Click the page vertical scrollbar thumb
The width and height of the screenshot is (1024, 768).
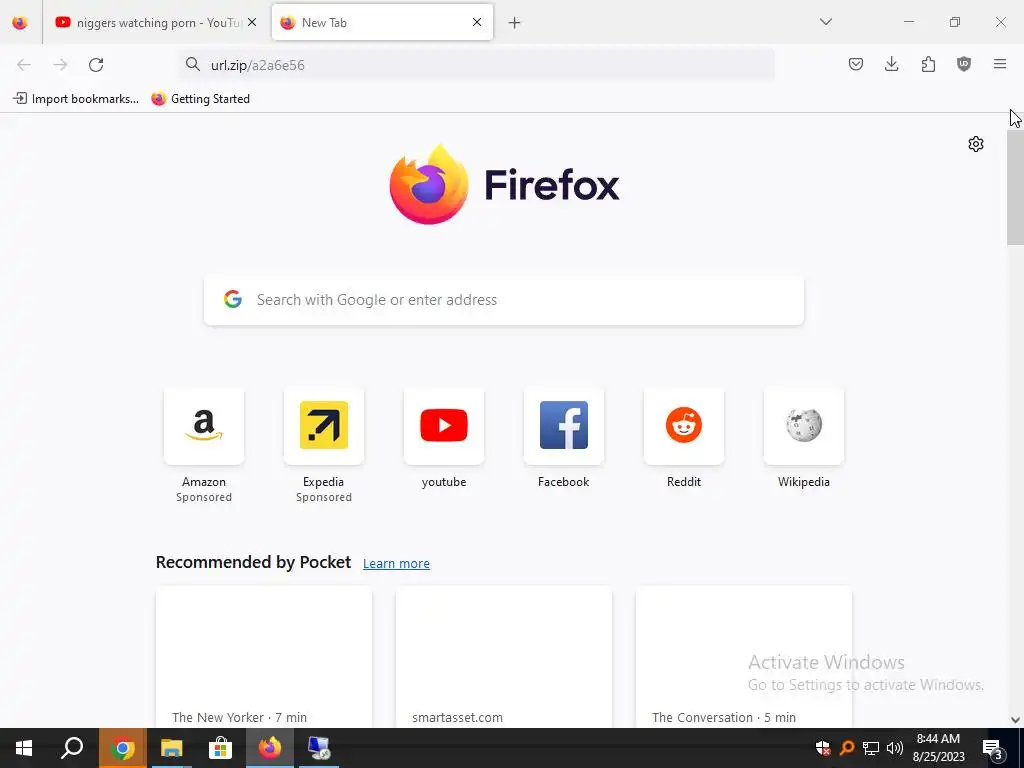[1015, 187]
